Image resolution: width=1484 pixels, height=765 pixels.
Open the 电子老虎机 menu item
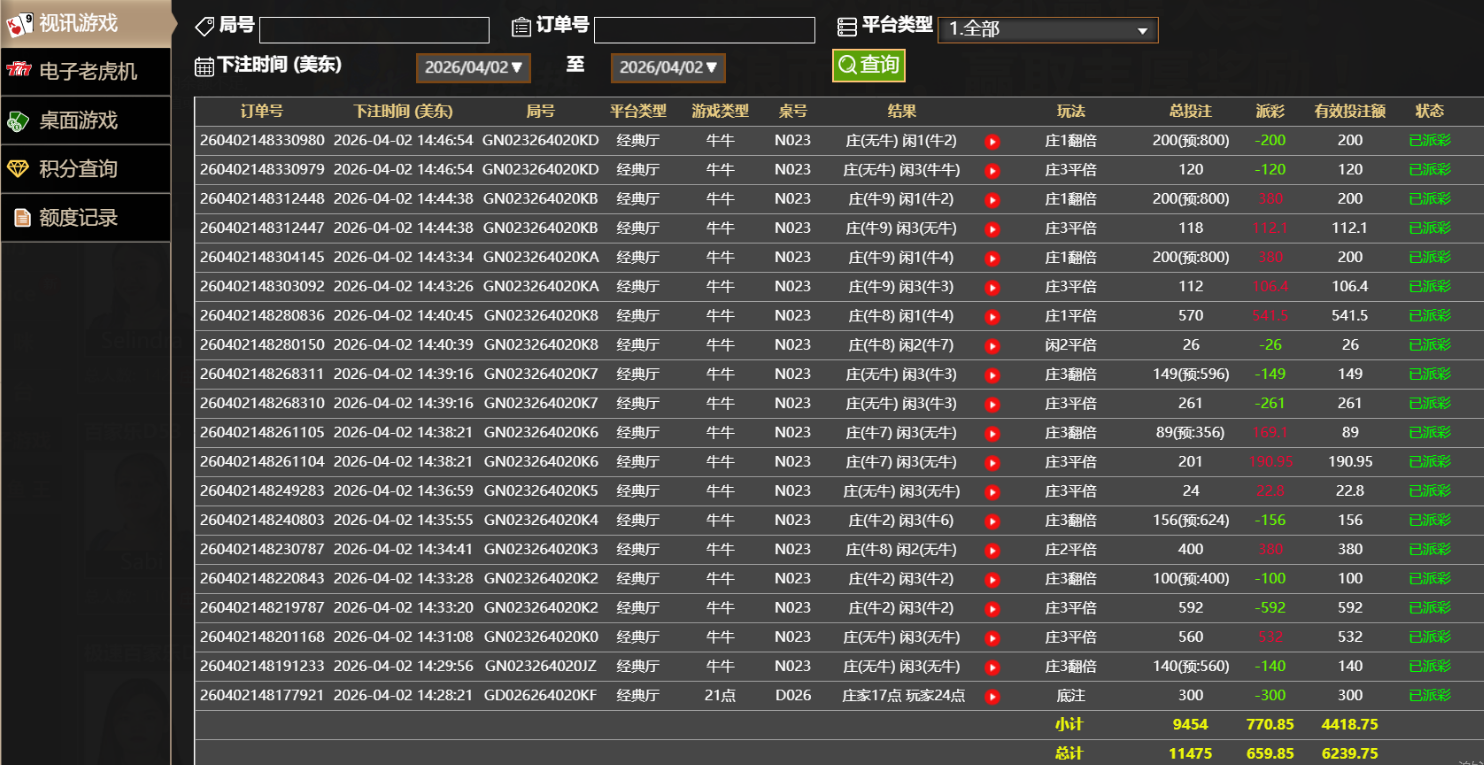click(85, 72)
